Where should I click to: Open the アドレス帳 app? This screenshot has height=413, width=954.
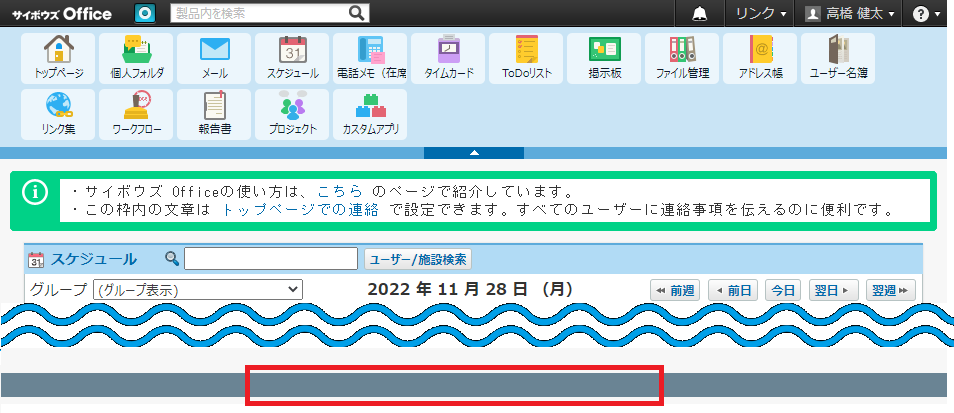point(760,58)
